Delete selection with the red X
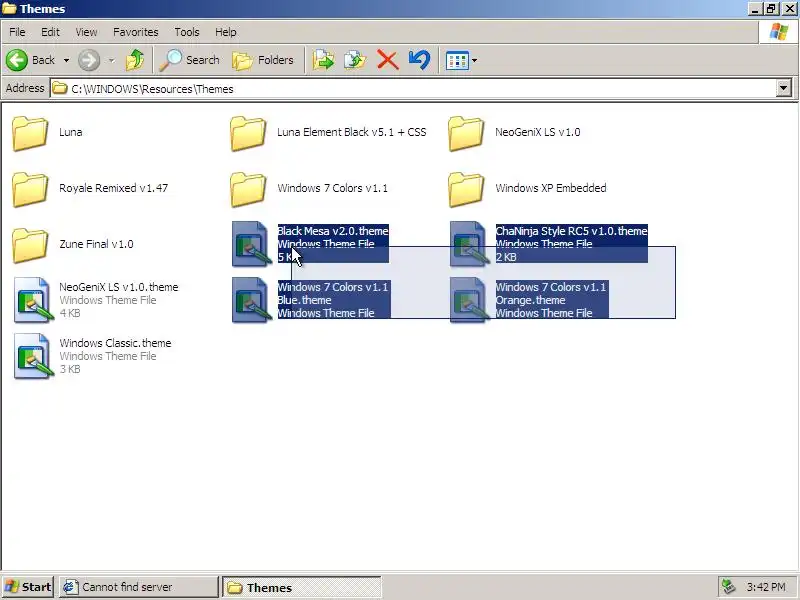Image resolution: width=800 pixels, height=600 pixels. click(387, 60)
